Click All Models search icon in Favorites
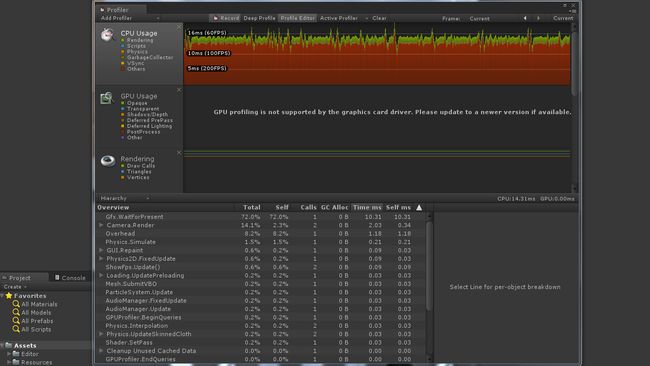The width and height of the screenshot is (650, 366). 16,312
